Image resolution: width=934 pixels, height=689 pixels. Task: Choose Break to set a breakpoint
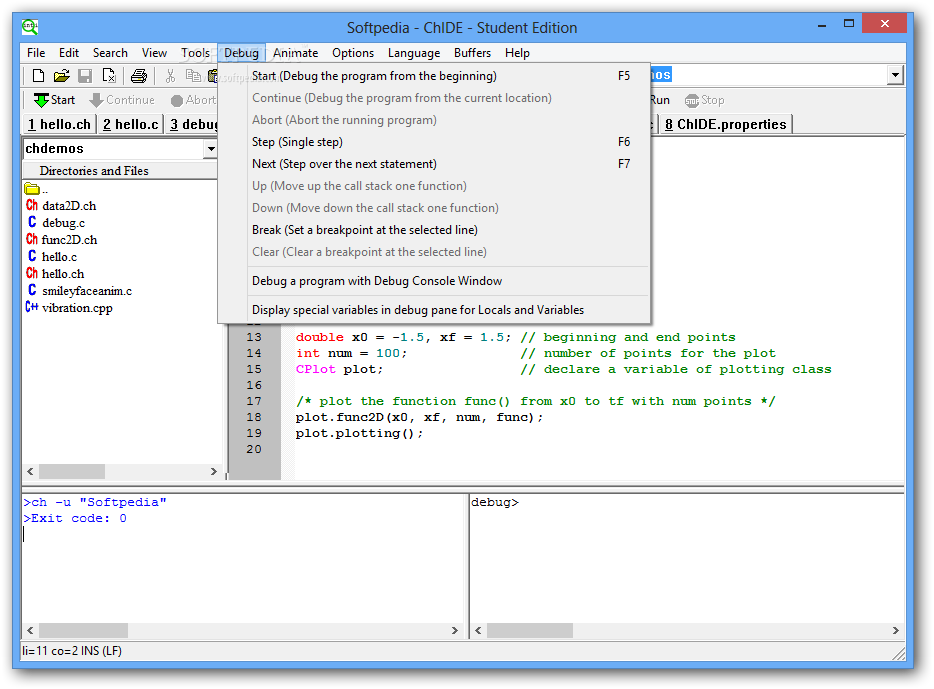pyautogui.click(x=364, y=230)
